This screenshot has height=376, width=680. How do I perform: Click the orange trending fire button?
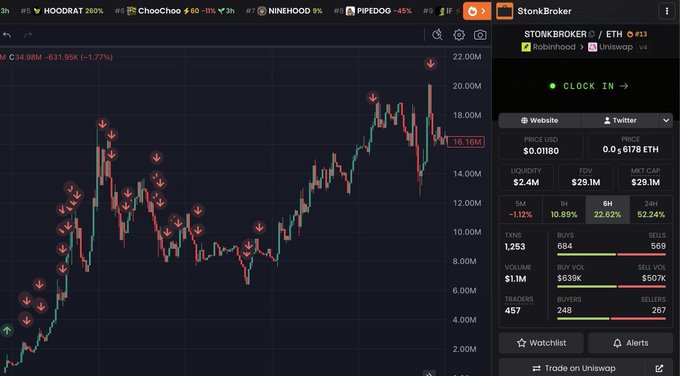(477, 11)
